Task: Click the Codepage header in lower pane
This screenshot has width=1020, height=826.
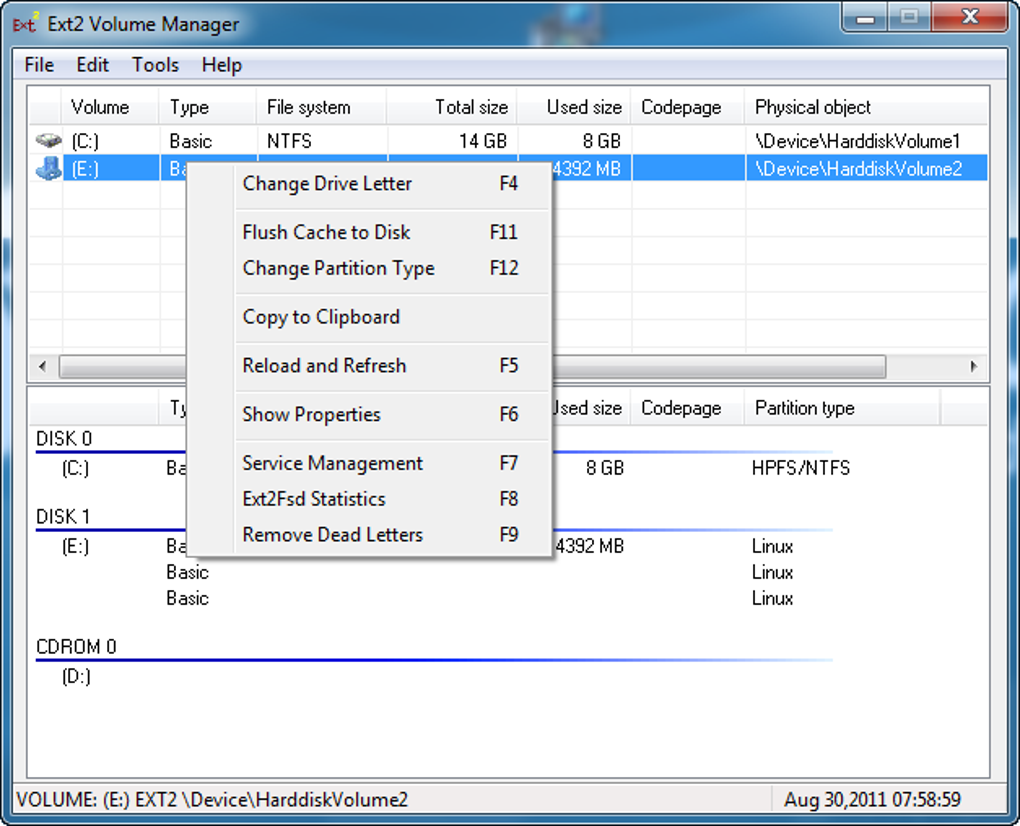Action: (x=688, y=408)
